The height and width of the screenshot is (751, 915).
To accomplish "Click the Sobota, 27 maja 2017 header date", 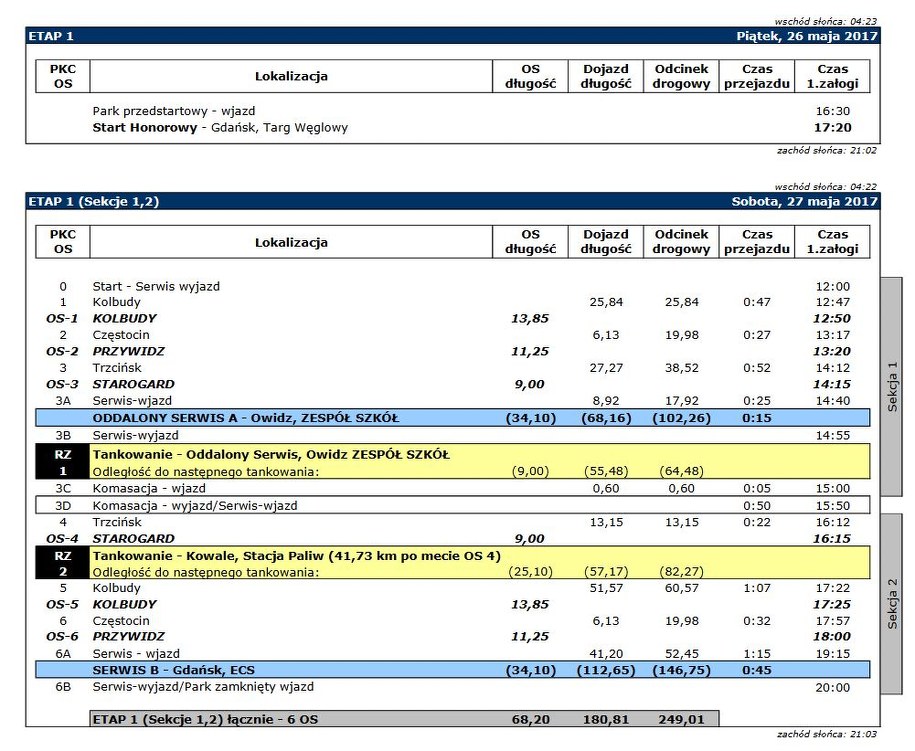I will click(806, 201).
